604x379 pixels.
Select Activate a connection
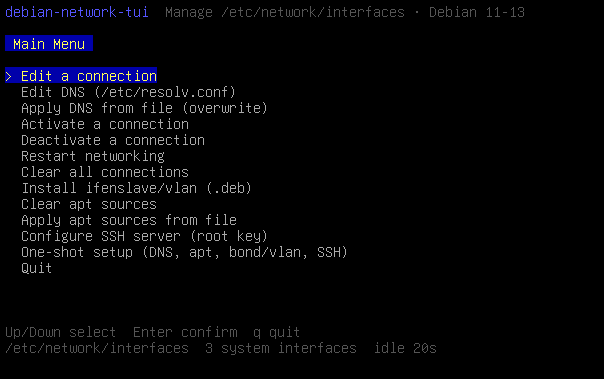105,124
